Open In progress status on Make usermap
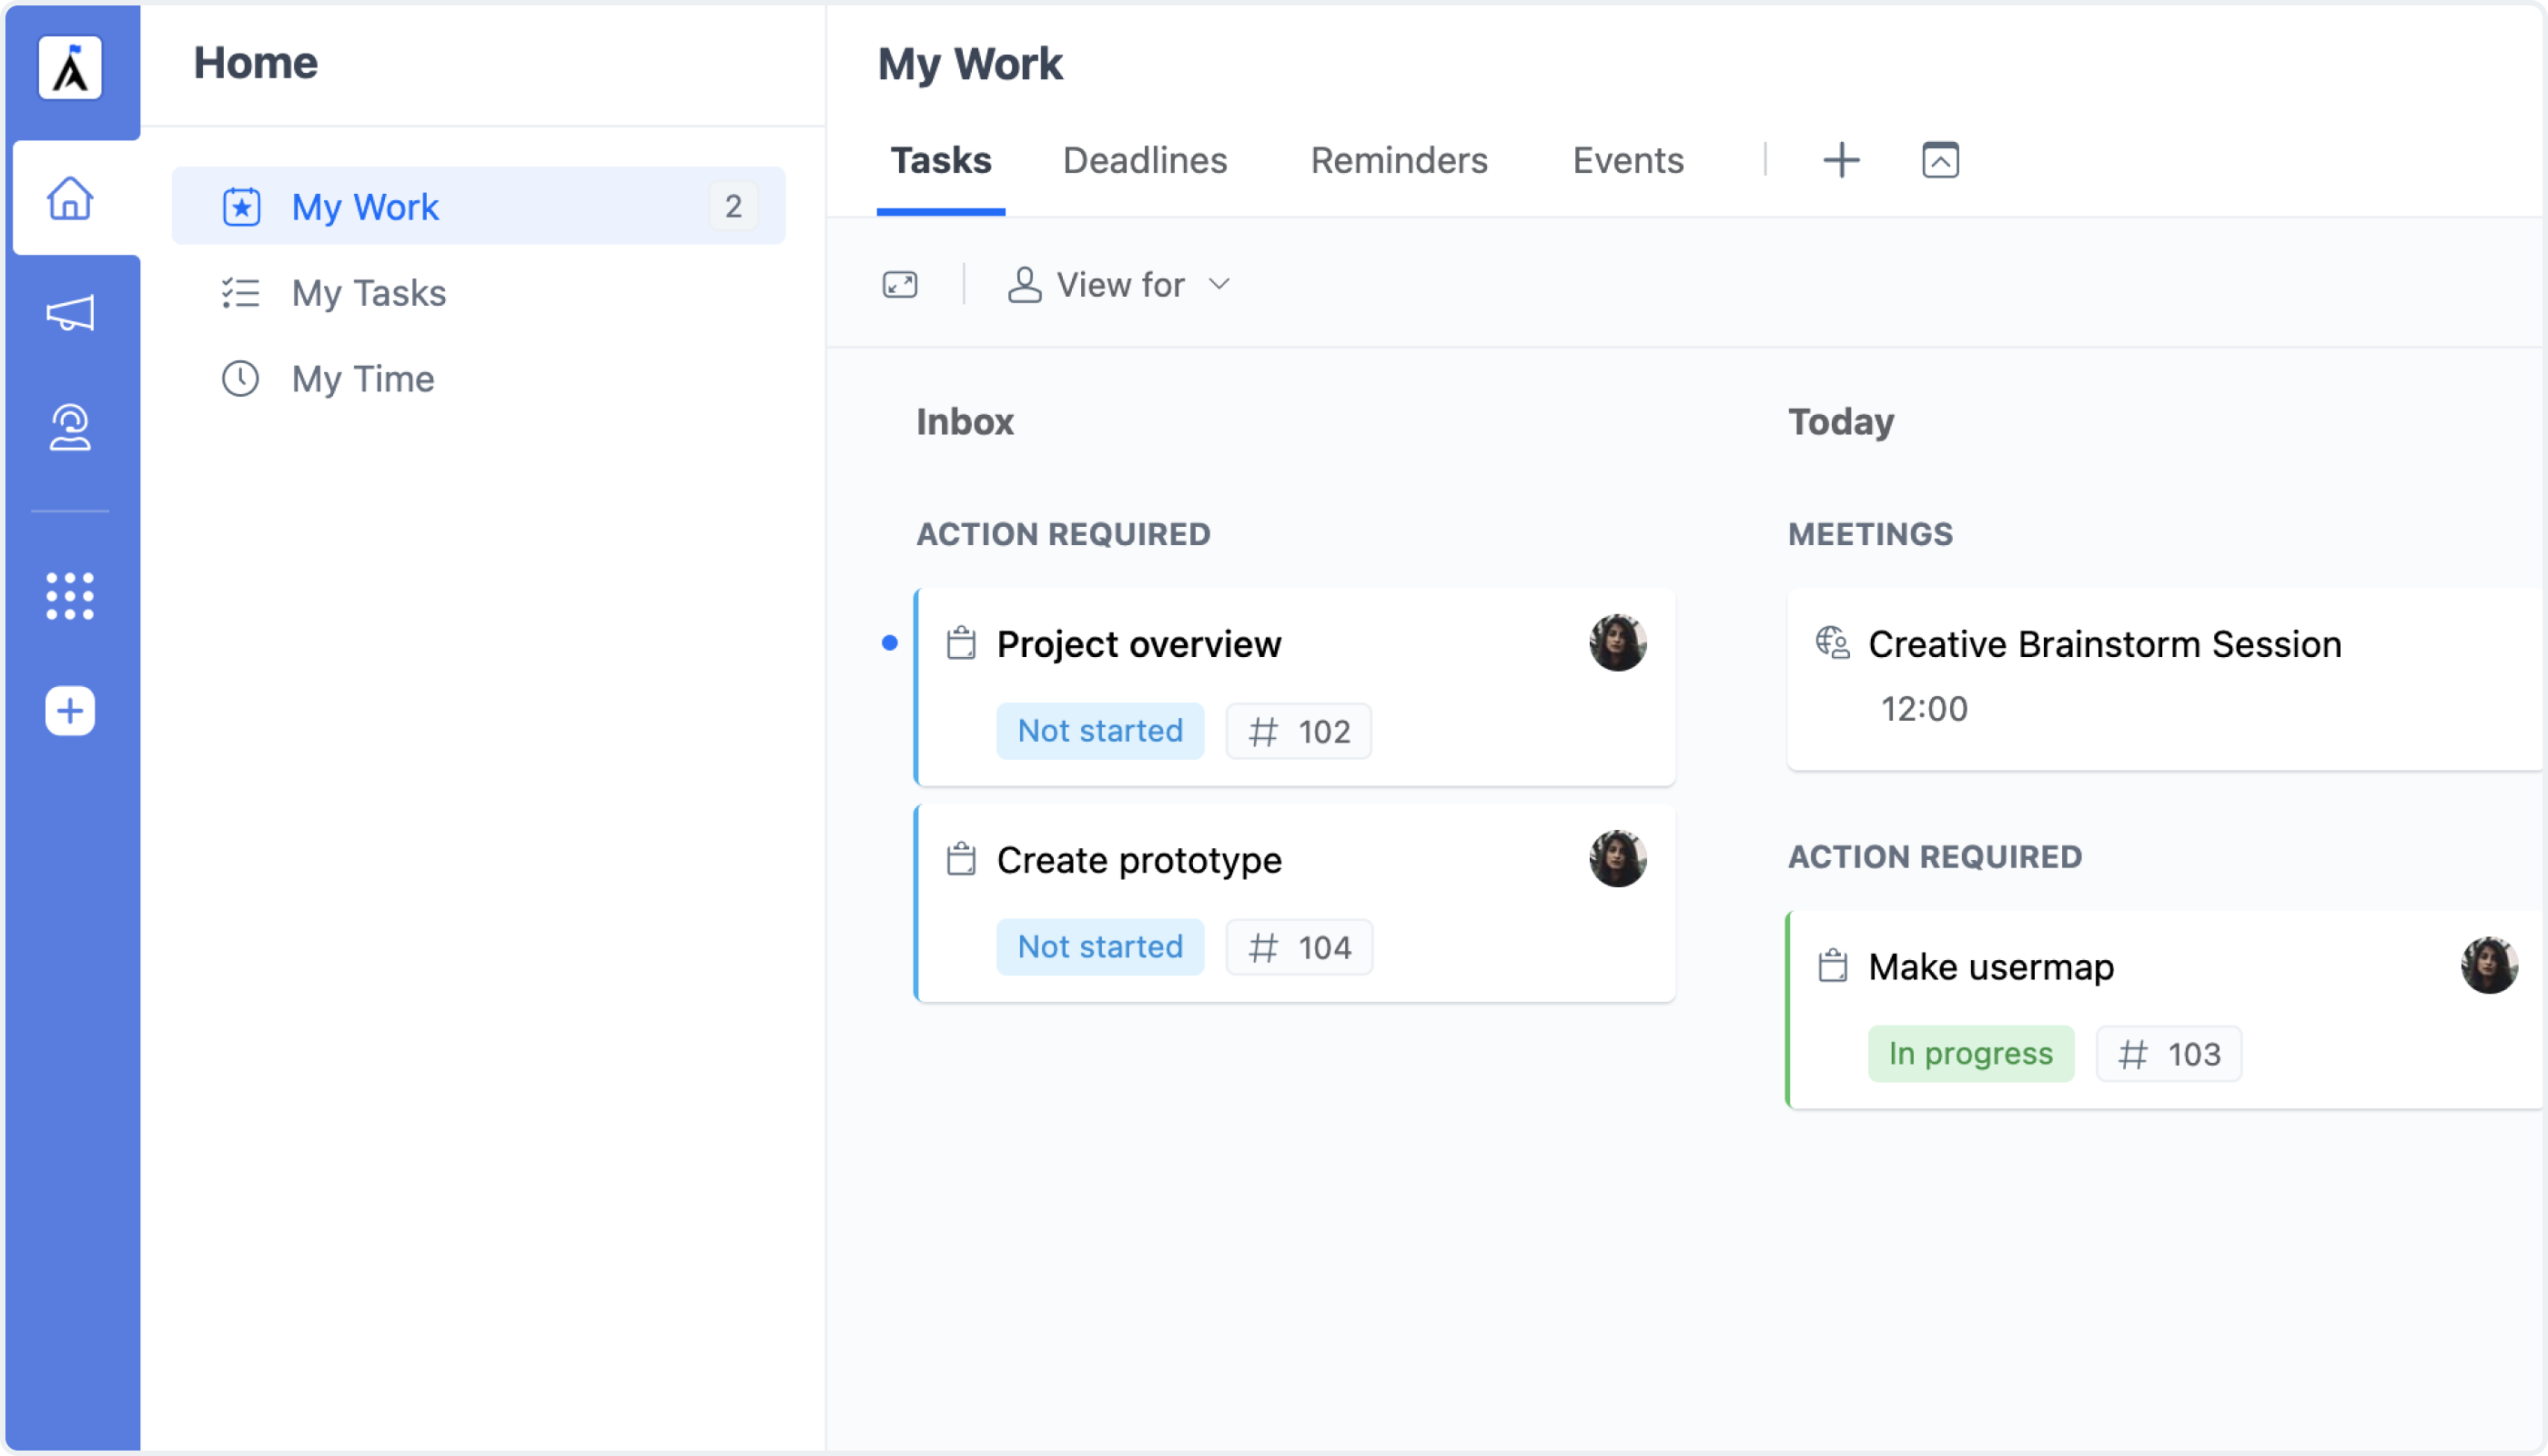This screenshot has height=1456, width=2548. [1970, 1054]
